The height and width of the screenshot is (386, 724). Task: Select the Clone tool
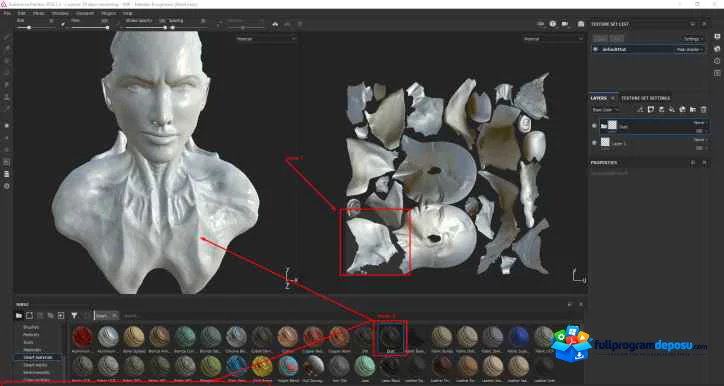pyautogui.click(x=6, y=96)
